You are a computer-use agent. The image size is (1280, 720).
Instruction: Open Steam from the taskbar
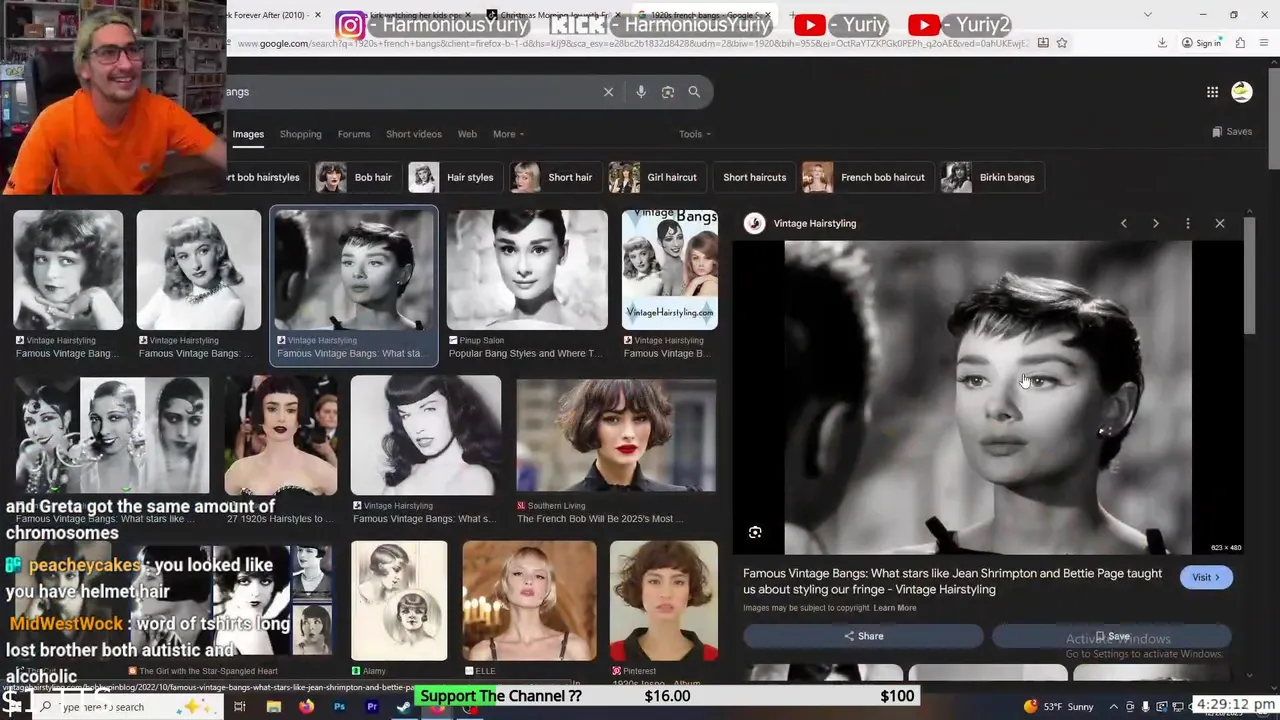point(404,707)
